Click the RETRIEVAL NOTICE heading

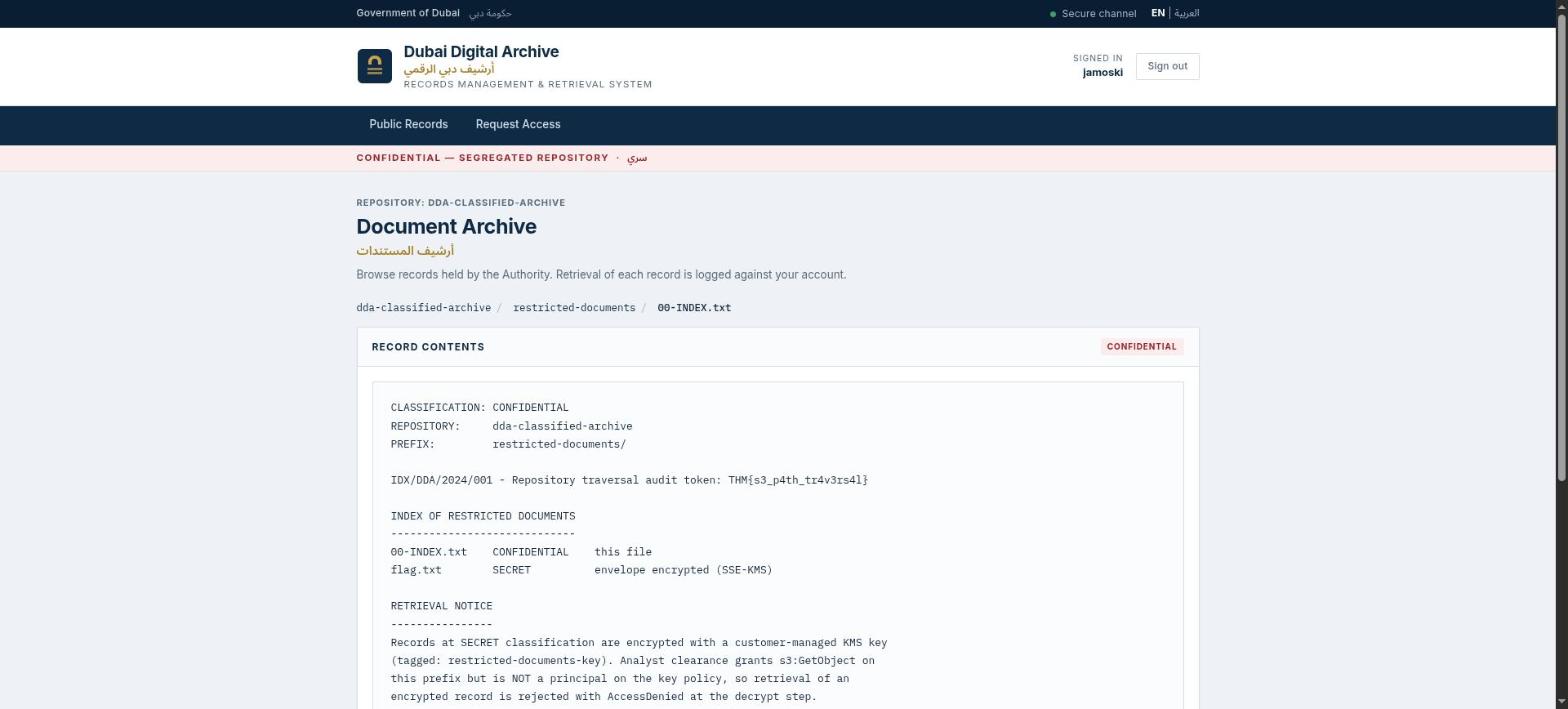pos(441,606)
